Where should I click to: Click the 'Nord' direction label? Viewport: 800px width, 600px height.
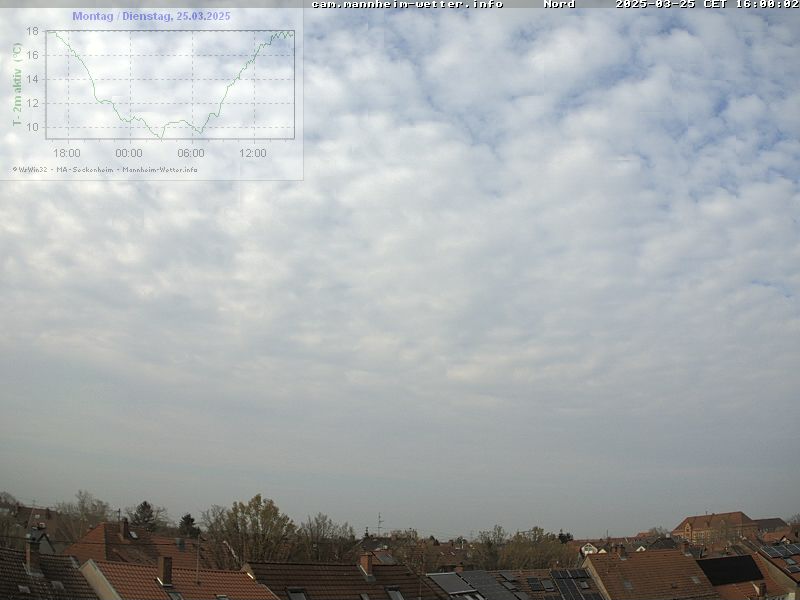[559, 4]
